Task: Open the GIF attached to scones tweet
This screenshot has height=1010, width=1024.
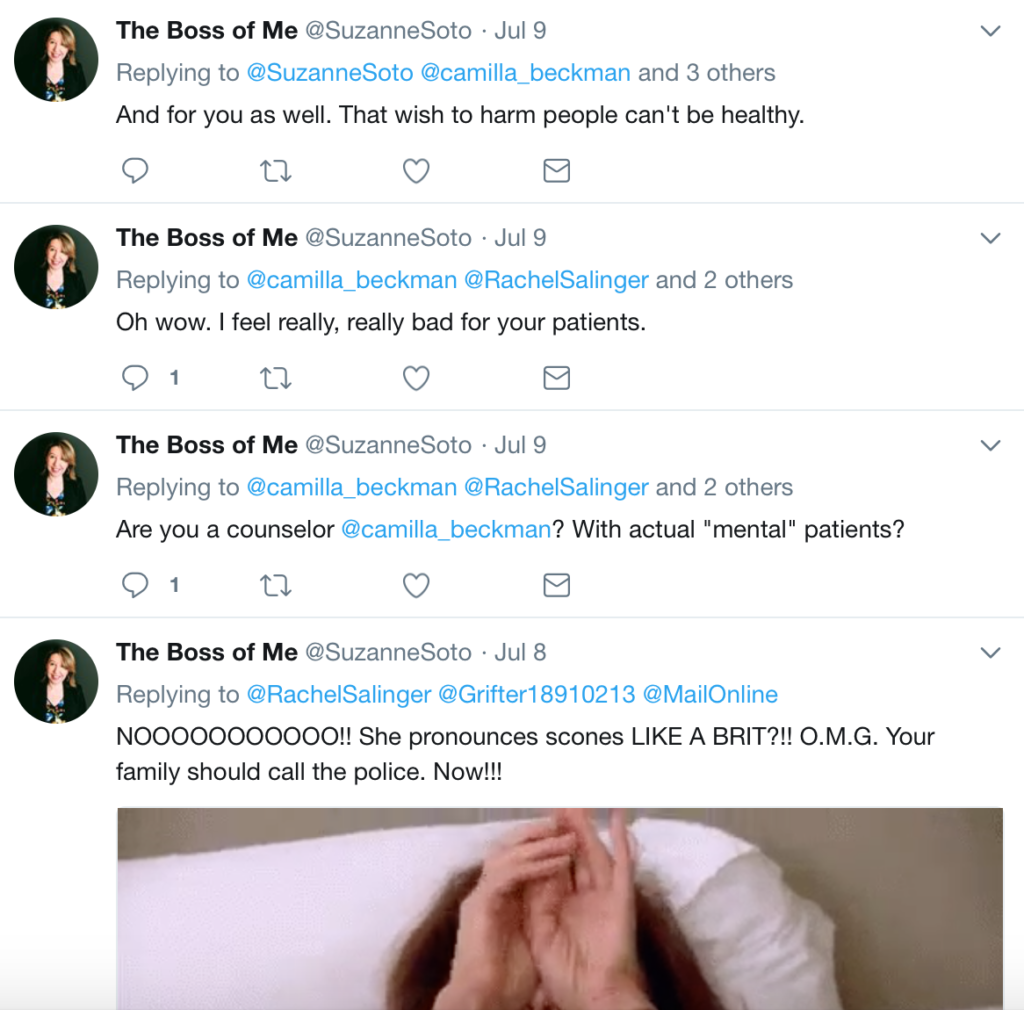Action: (560, 908)
